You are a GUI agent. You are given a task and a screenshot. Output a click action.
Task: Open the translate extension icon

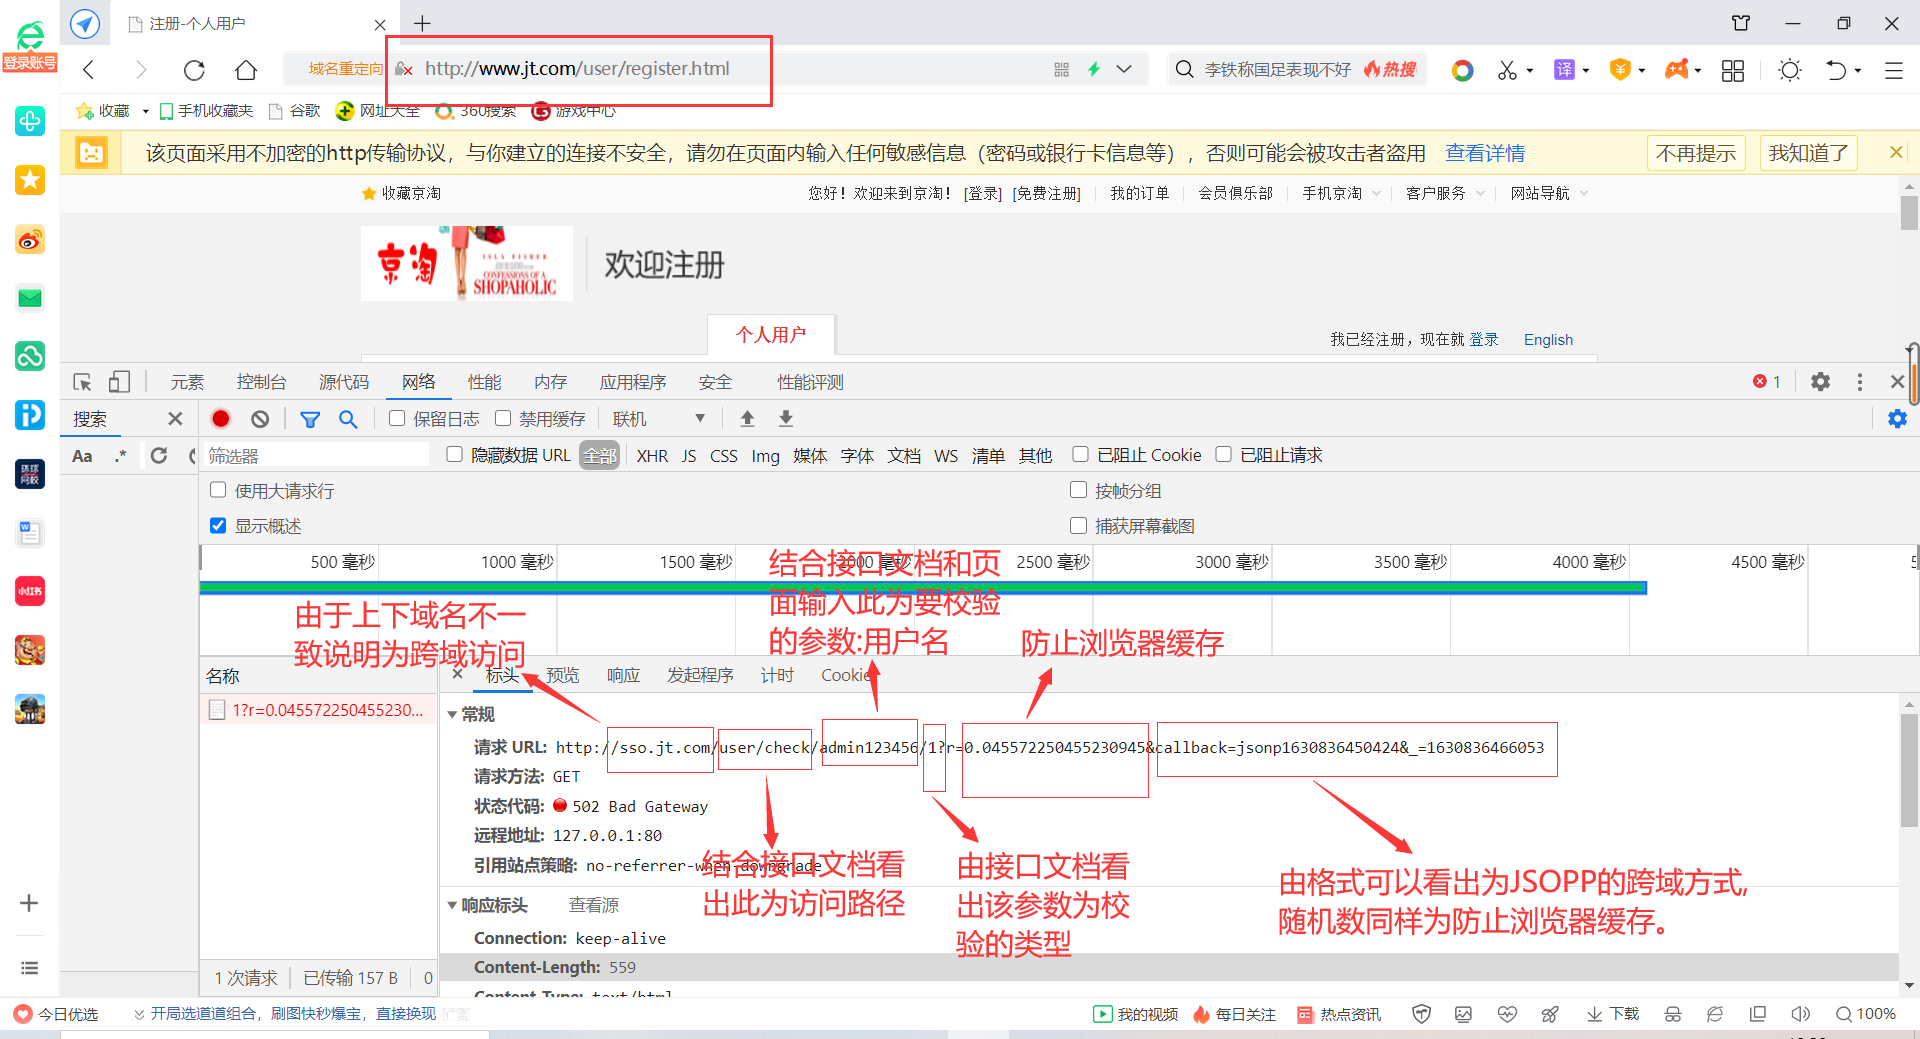coord(1564,69)
